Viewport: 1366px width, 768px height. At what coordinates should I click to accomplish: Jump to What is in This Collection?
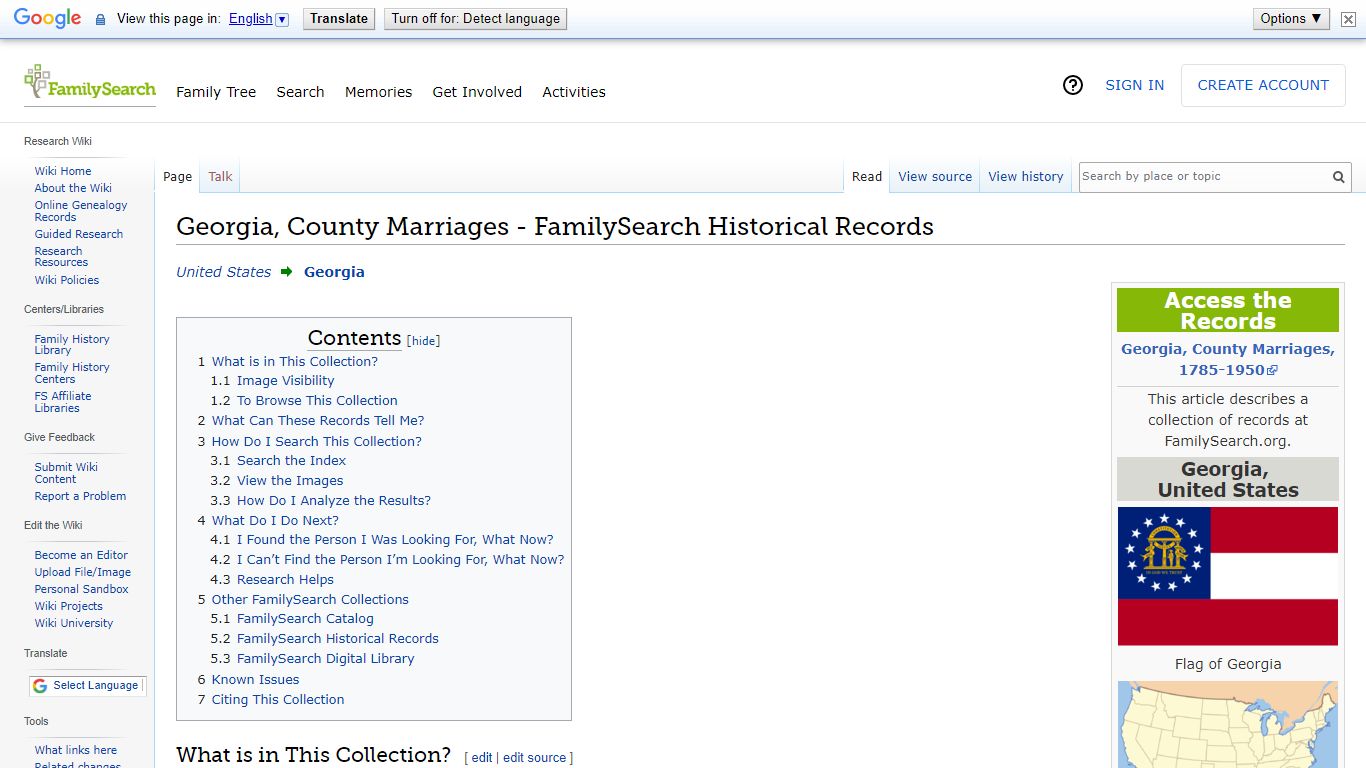tap(294, 361)
